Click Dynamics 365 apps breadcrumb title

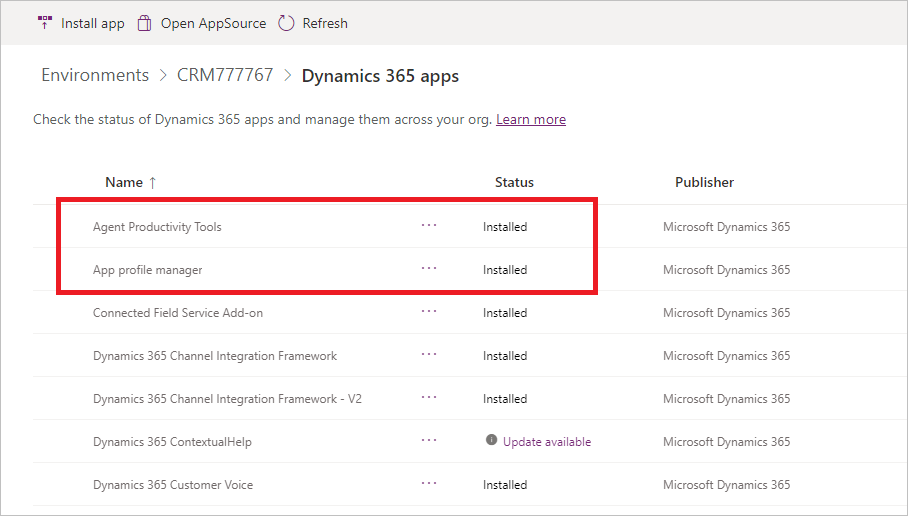click(x=380, y=76)
